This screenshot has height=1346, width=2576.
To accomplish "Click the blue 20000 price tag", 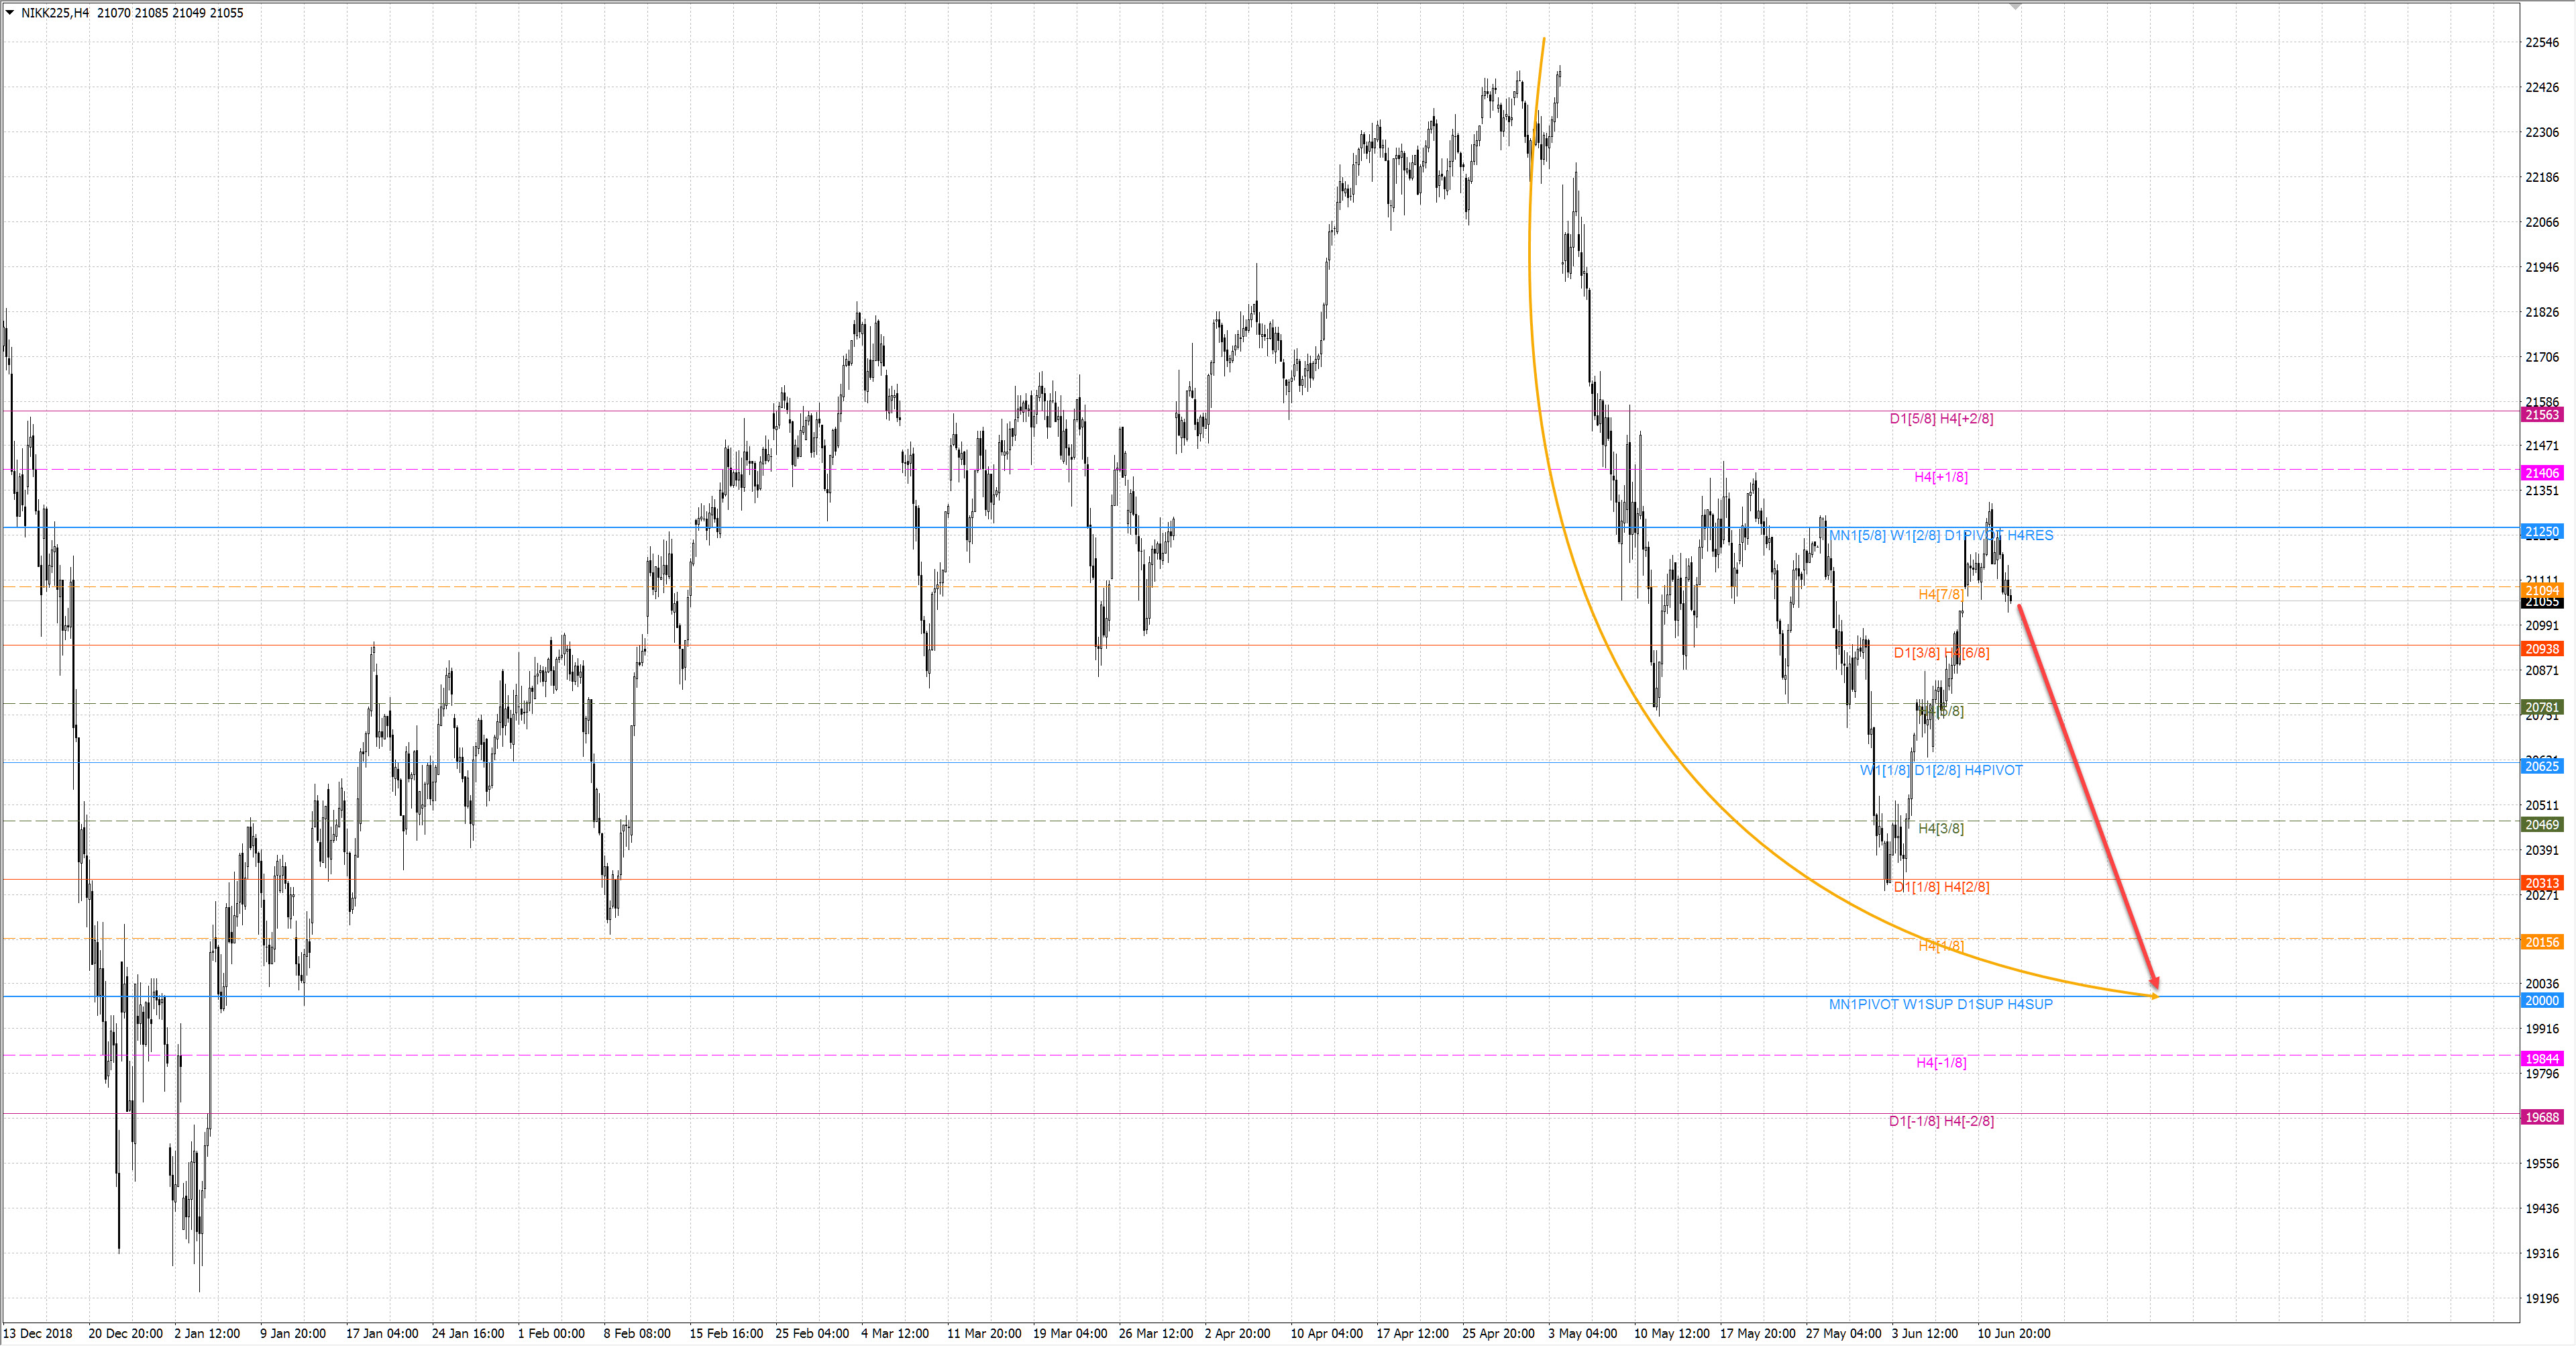I will click(x=2542, y=1001).
